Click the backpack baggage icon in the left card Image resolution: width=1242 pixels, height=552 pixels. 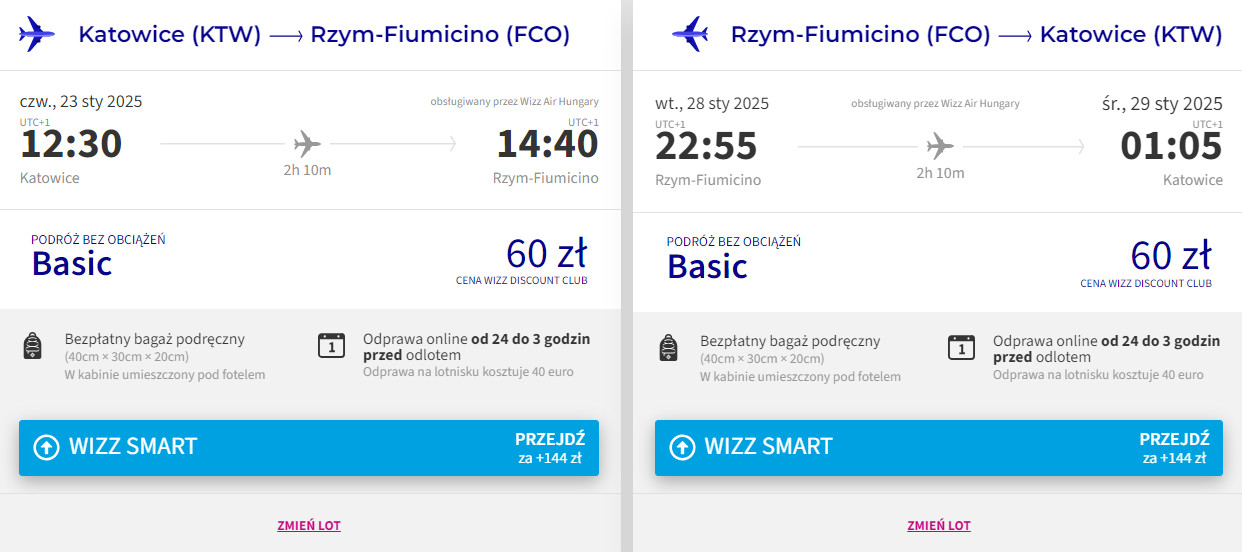(x=32, y=346)
